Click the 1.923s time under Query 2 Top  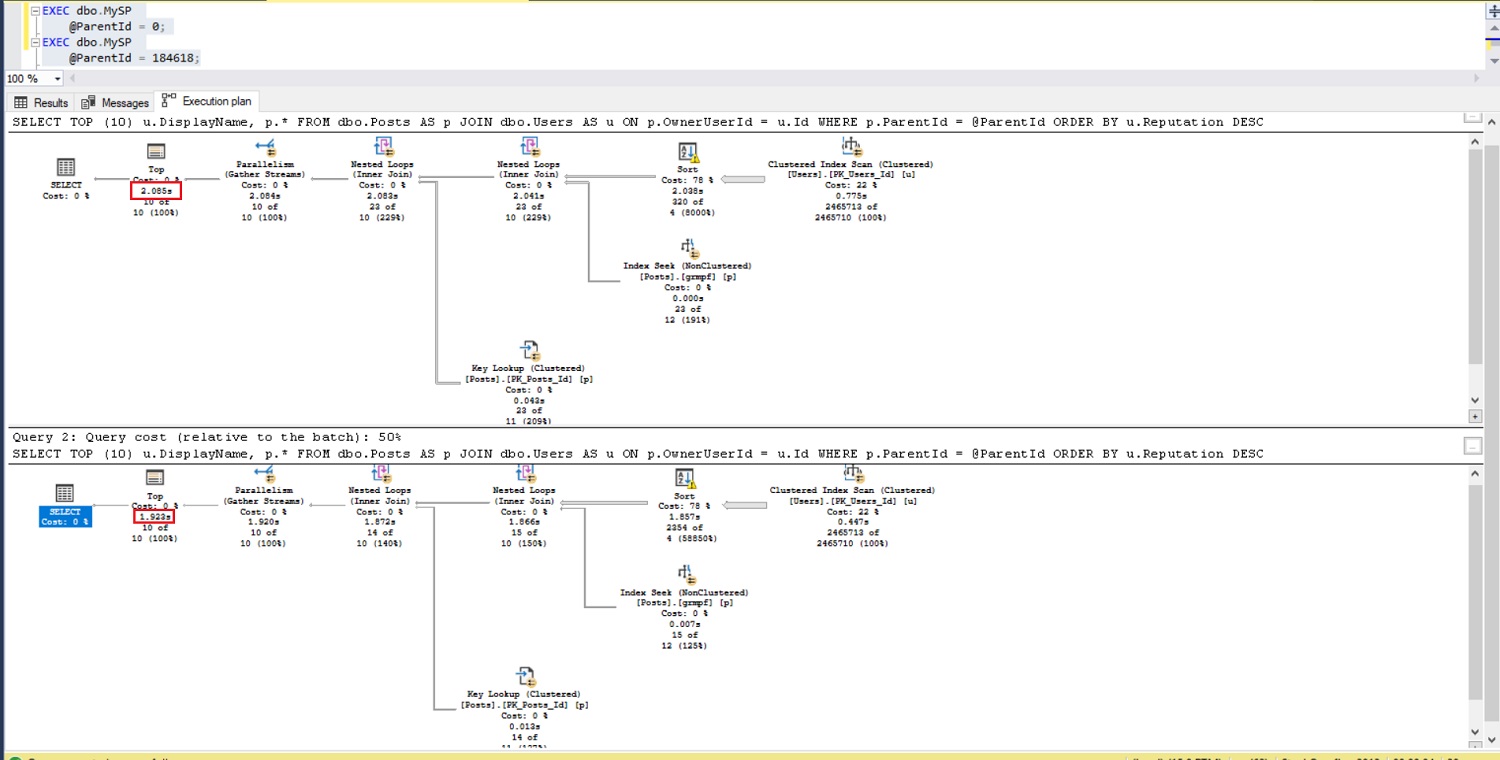(x=155, y=516)
